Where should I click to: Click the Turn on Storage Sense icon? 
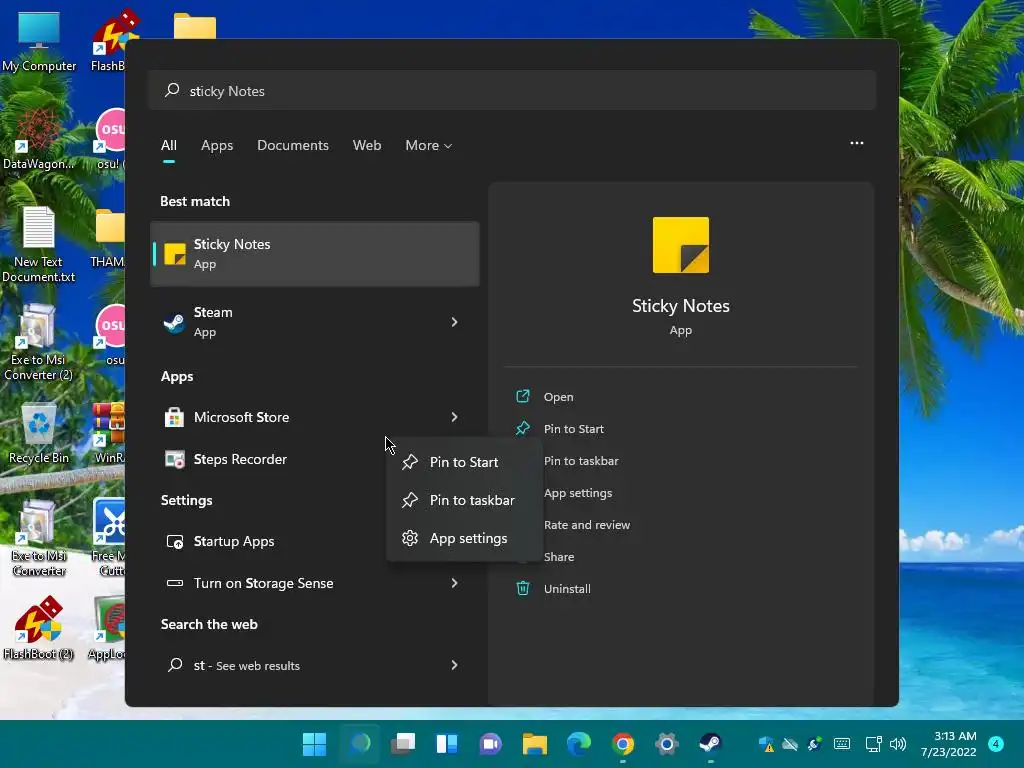pyautogui.click(x=174, y=583)
